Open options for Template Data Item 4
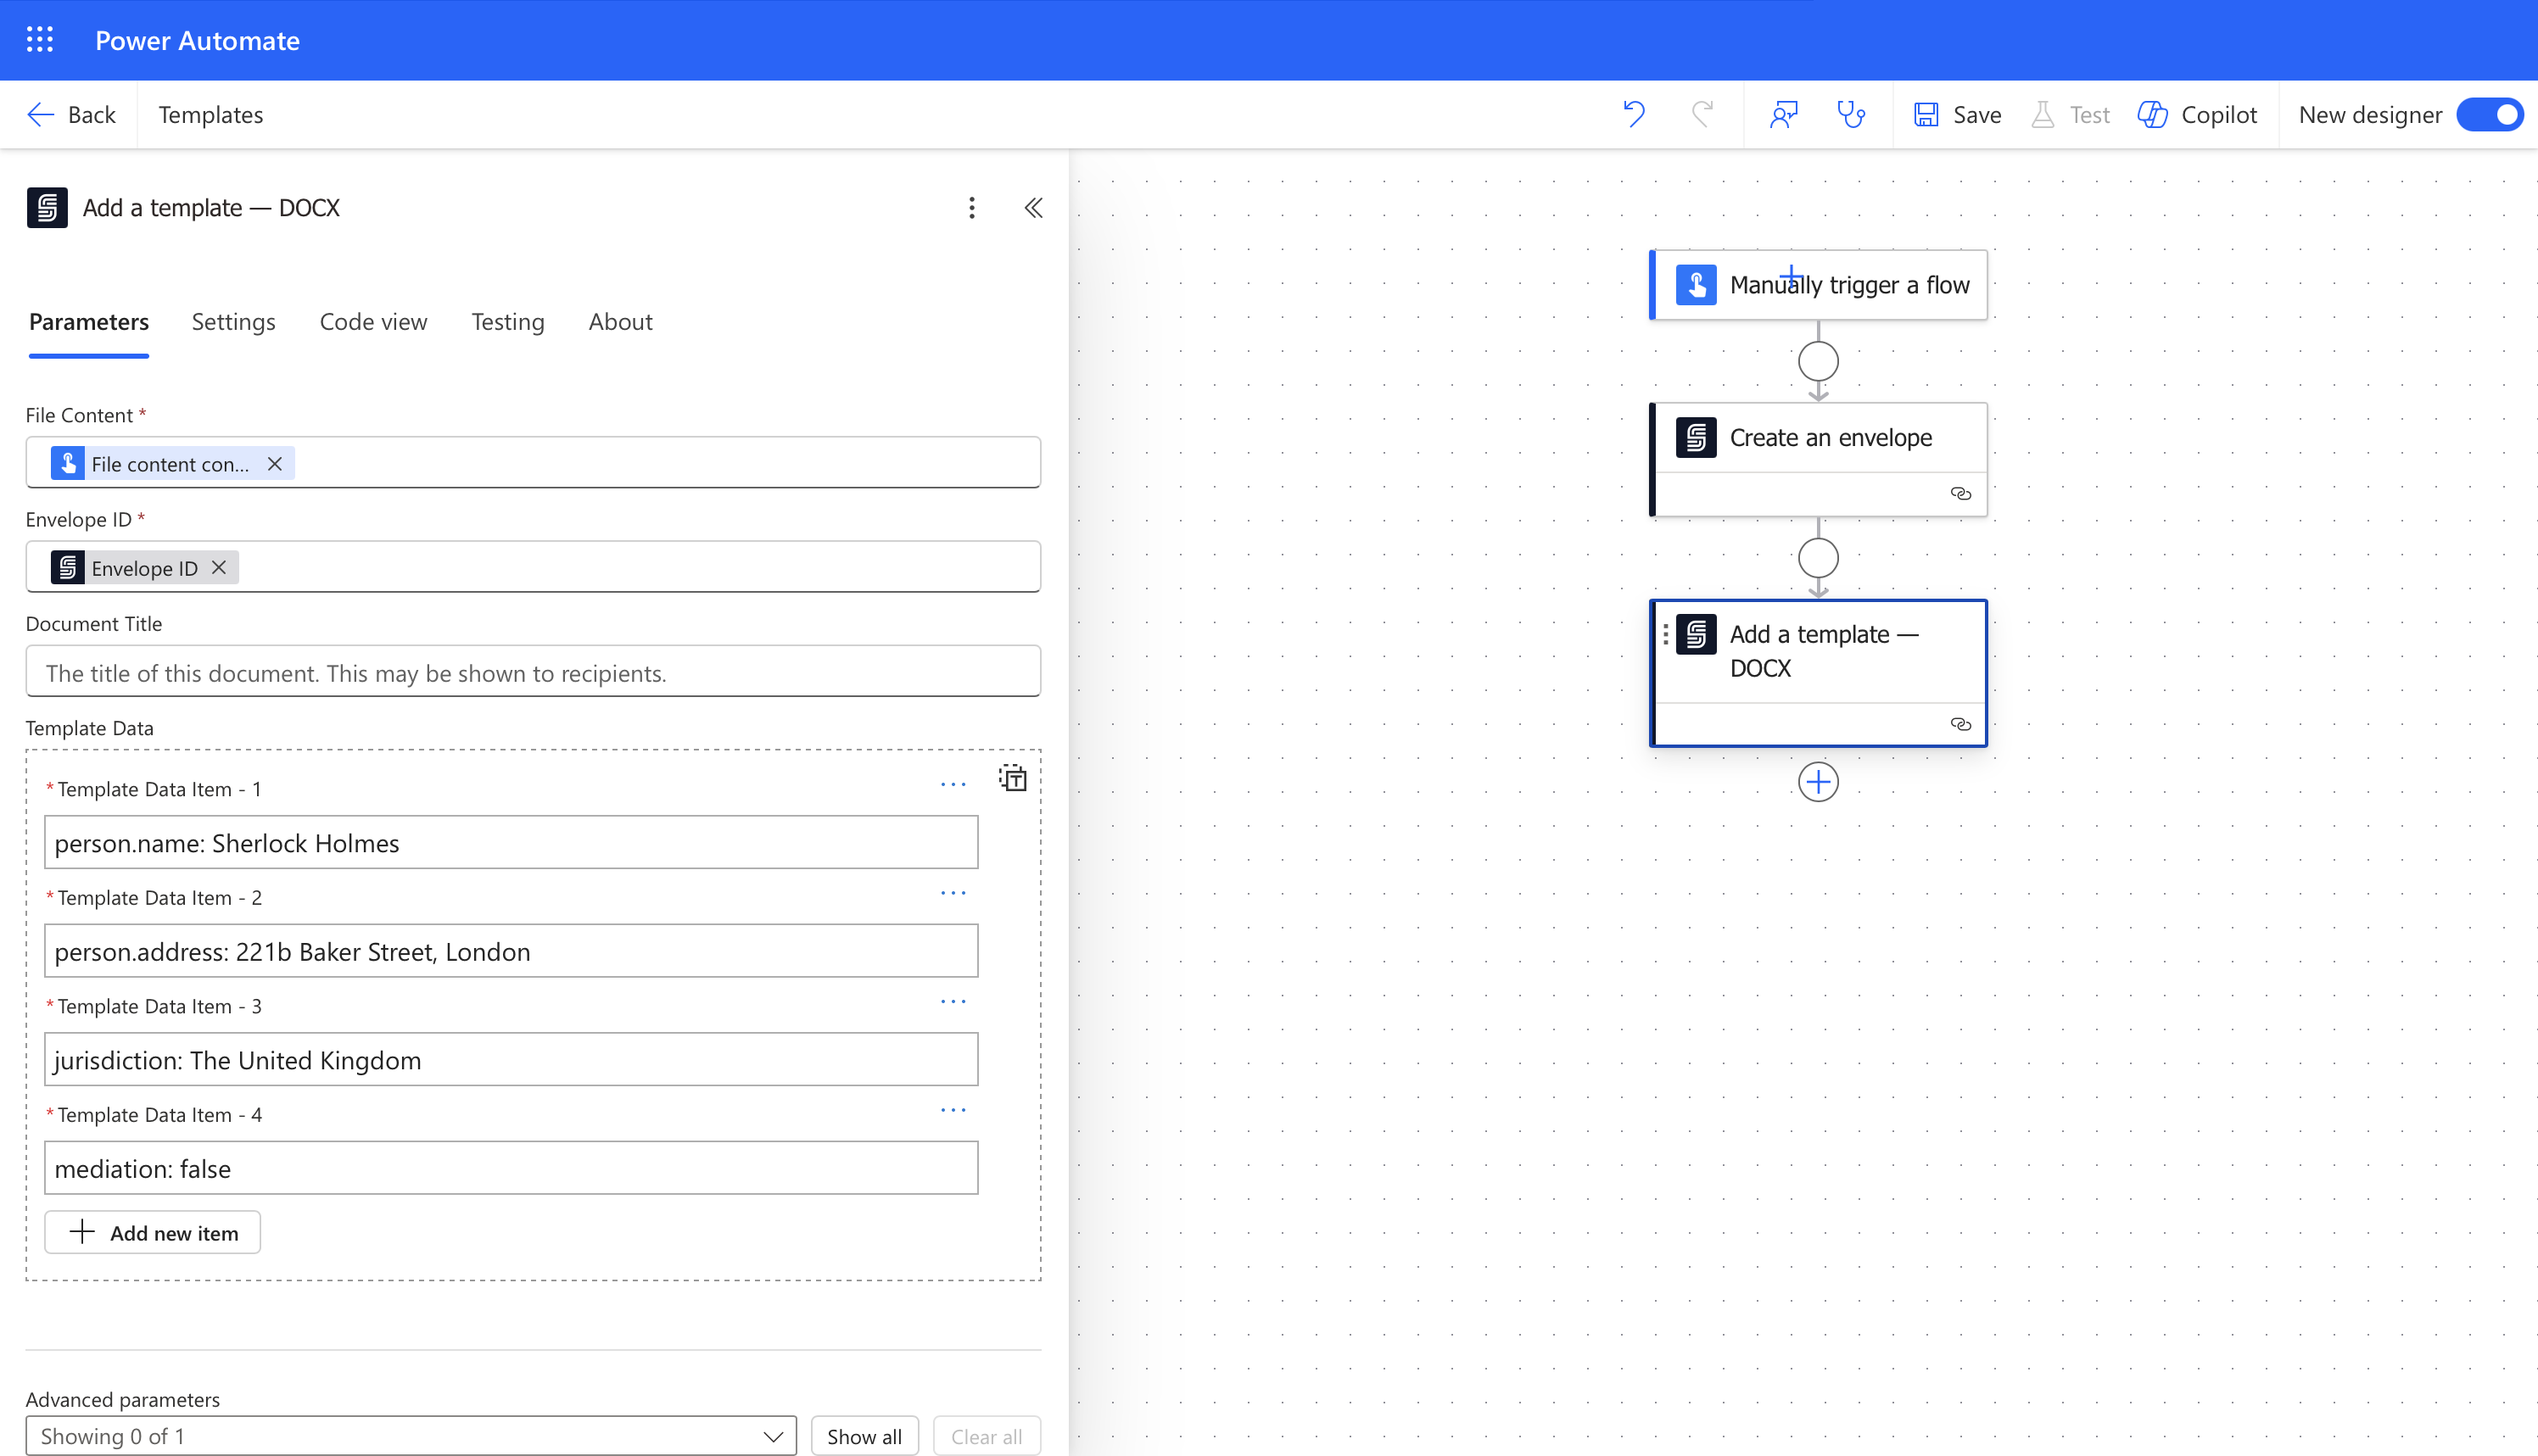Screen dimensions: 2538x1456 point(952,1110)
